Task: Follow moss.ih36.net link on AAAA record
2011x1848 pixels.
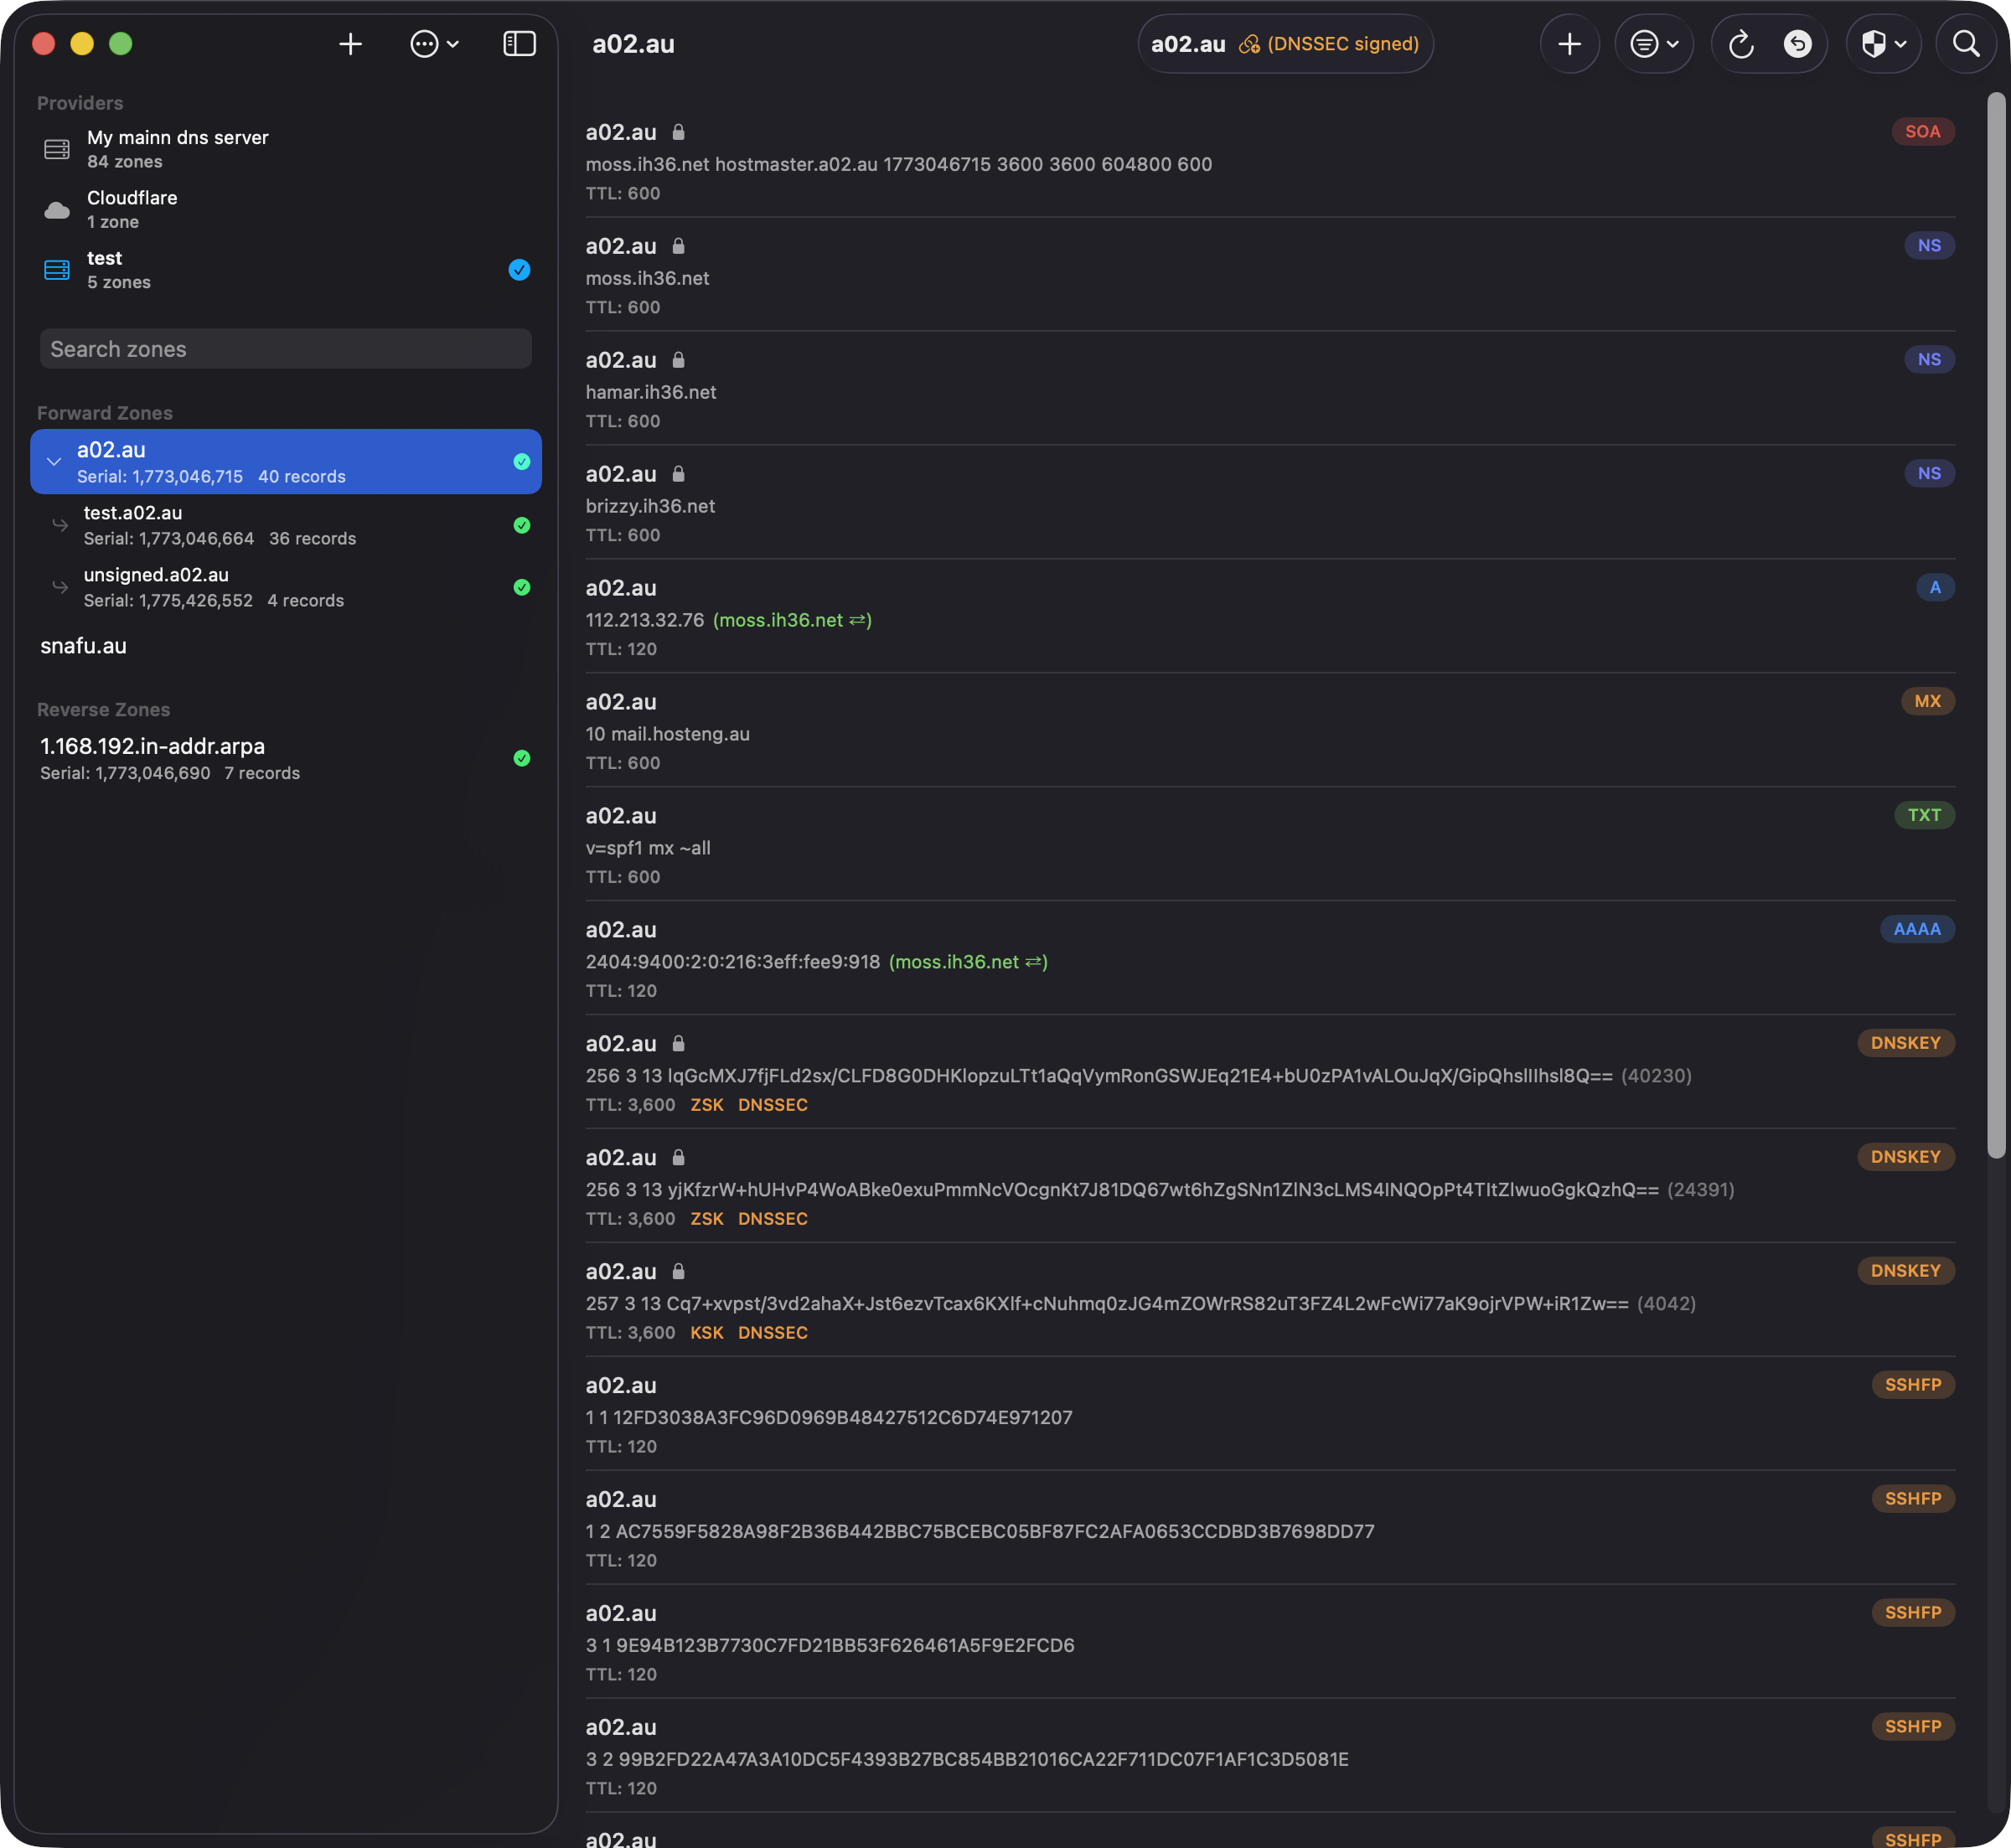Action: tap(968, 962)
